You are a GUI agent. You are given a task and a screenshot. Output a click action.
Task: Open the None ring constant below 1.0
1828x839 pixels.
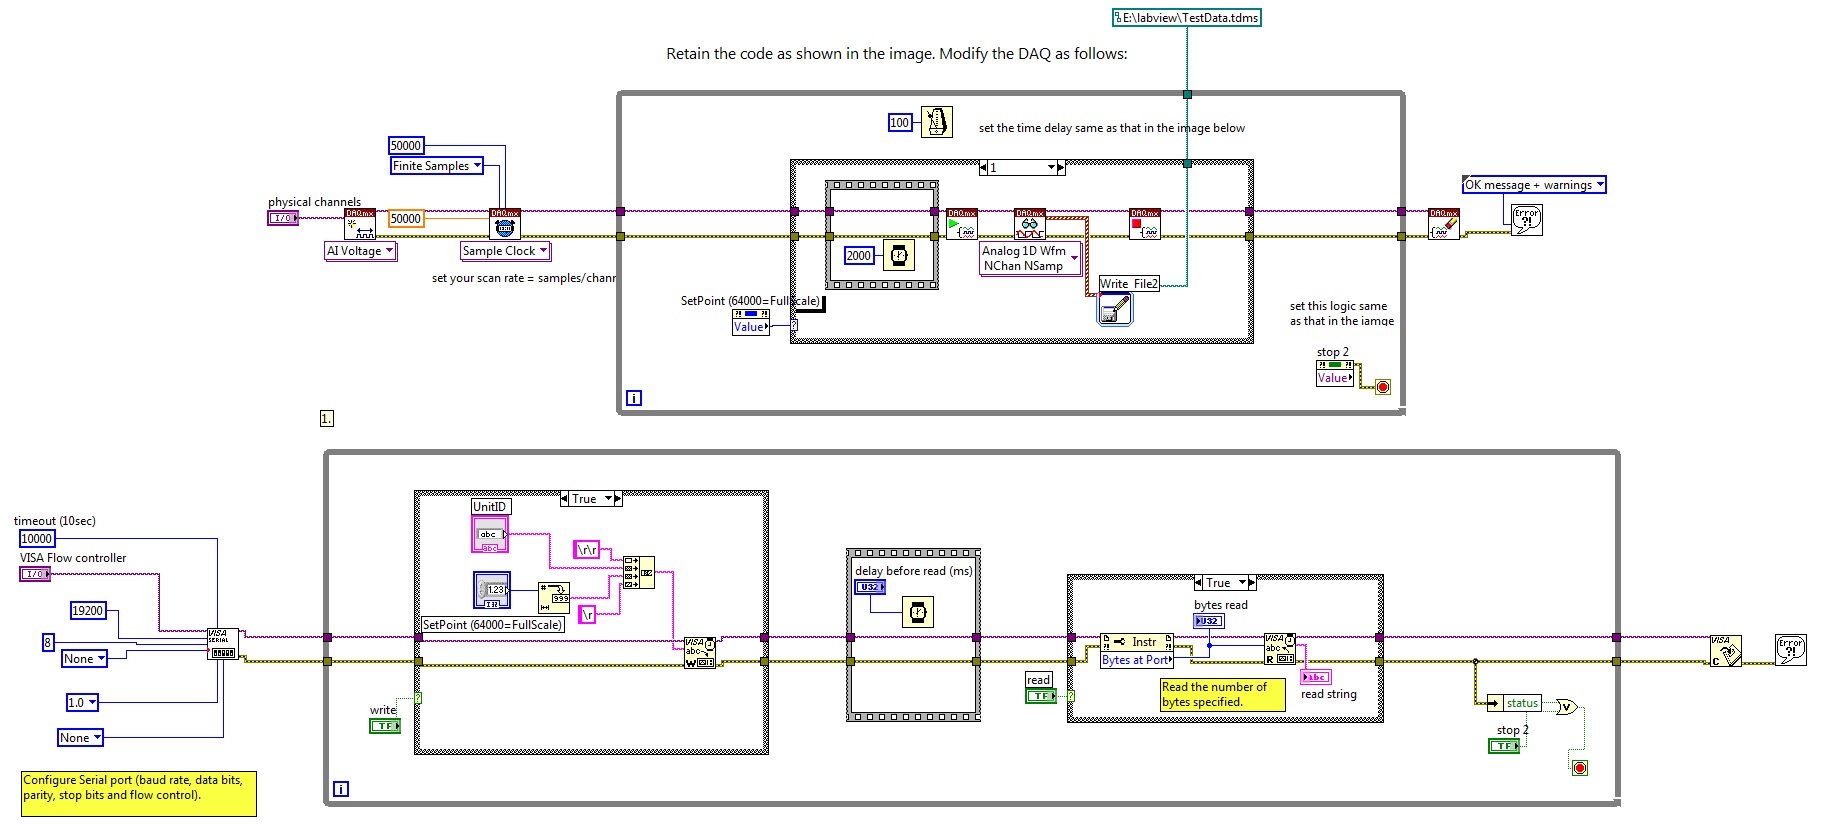[80, 738]
